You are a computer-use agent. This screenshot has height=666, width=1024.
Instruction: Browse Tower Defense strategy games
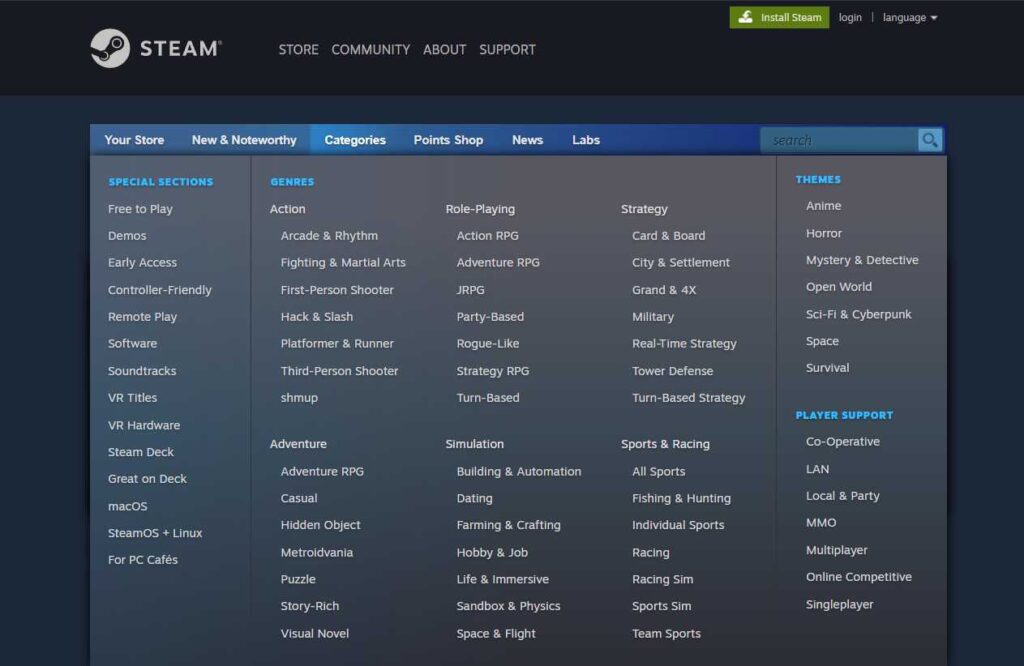(x=671, y=370)
